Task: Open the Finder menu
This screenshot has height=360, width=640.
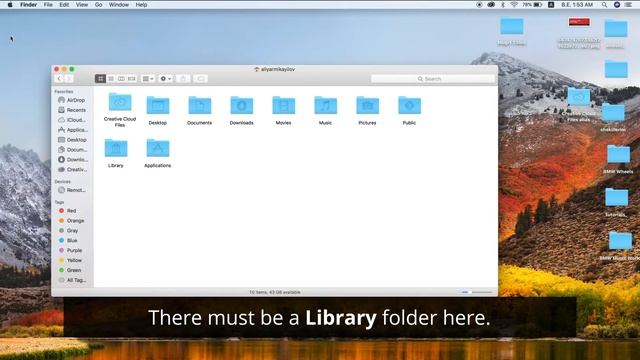Action: click(x=29, y=5)
